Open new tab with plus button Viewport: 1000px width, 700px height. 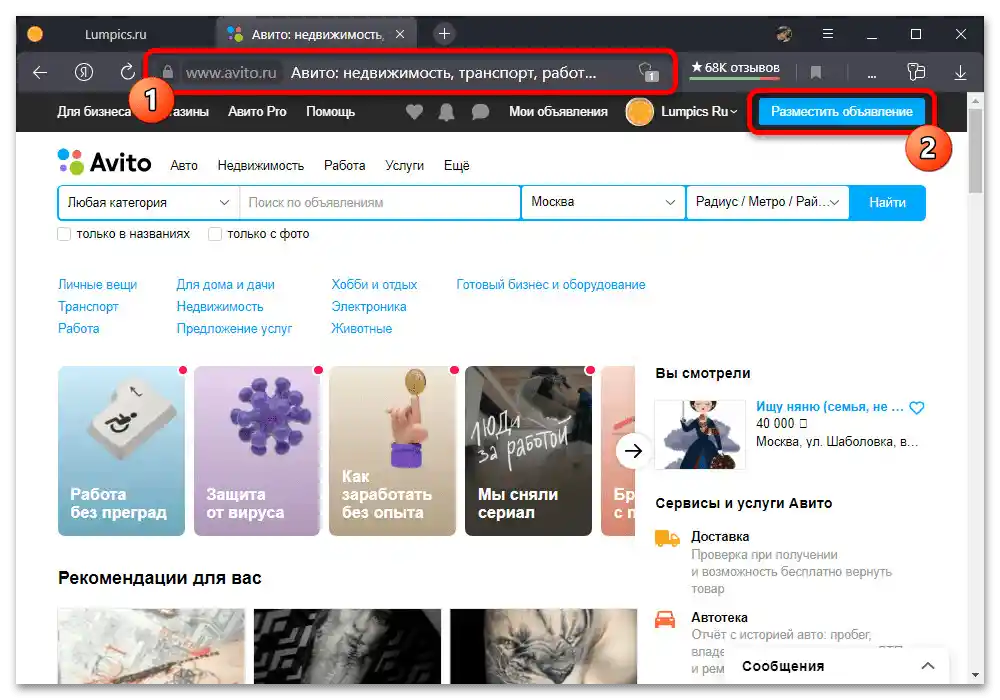(x=445, y=34)
